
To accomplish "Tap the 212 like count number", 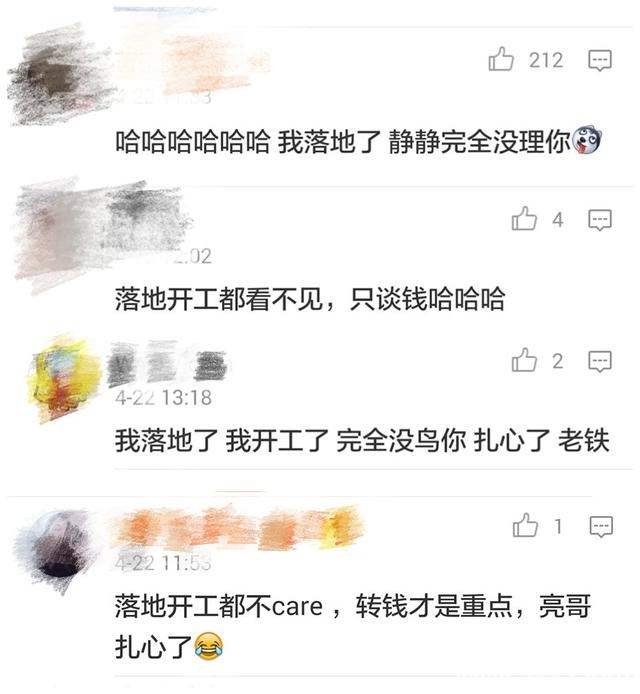I will pos(546,60).
